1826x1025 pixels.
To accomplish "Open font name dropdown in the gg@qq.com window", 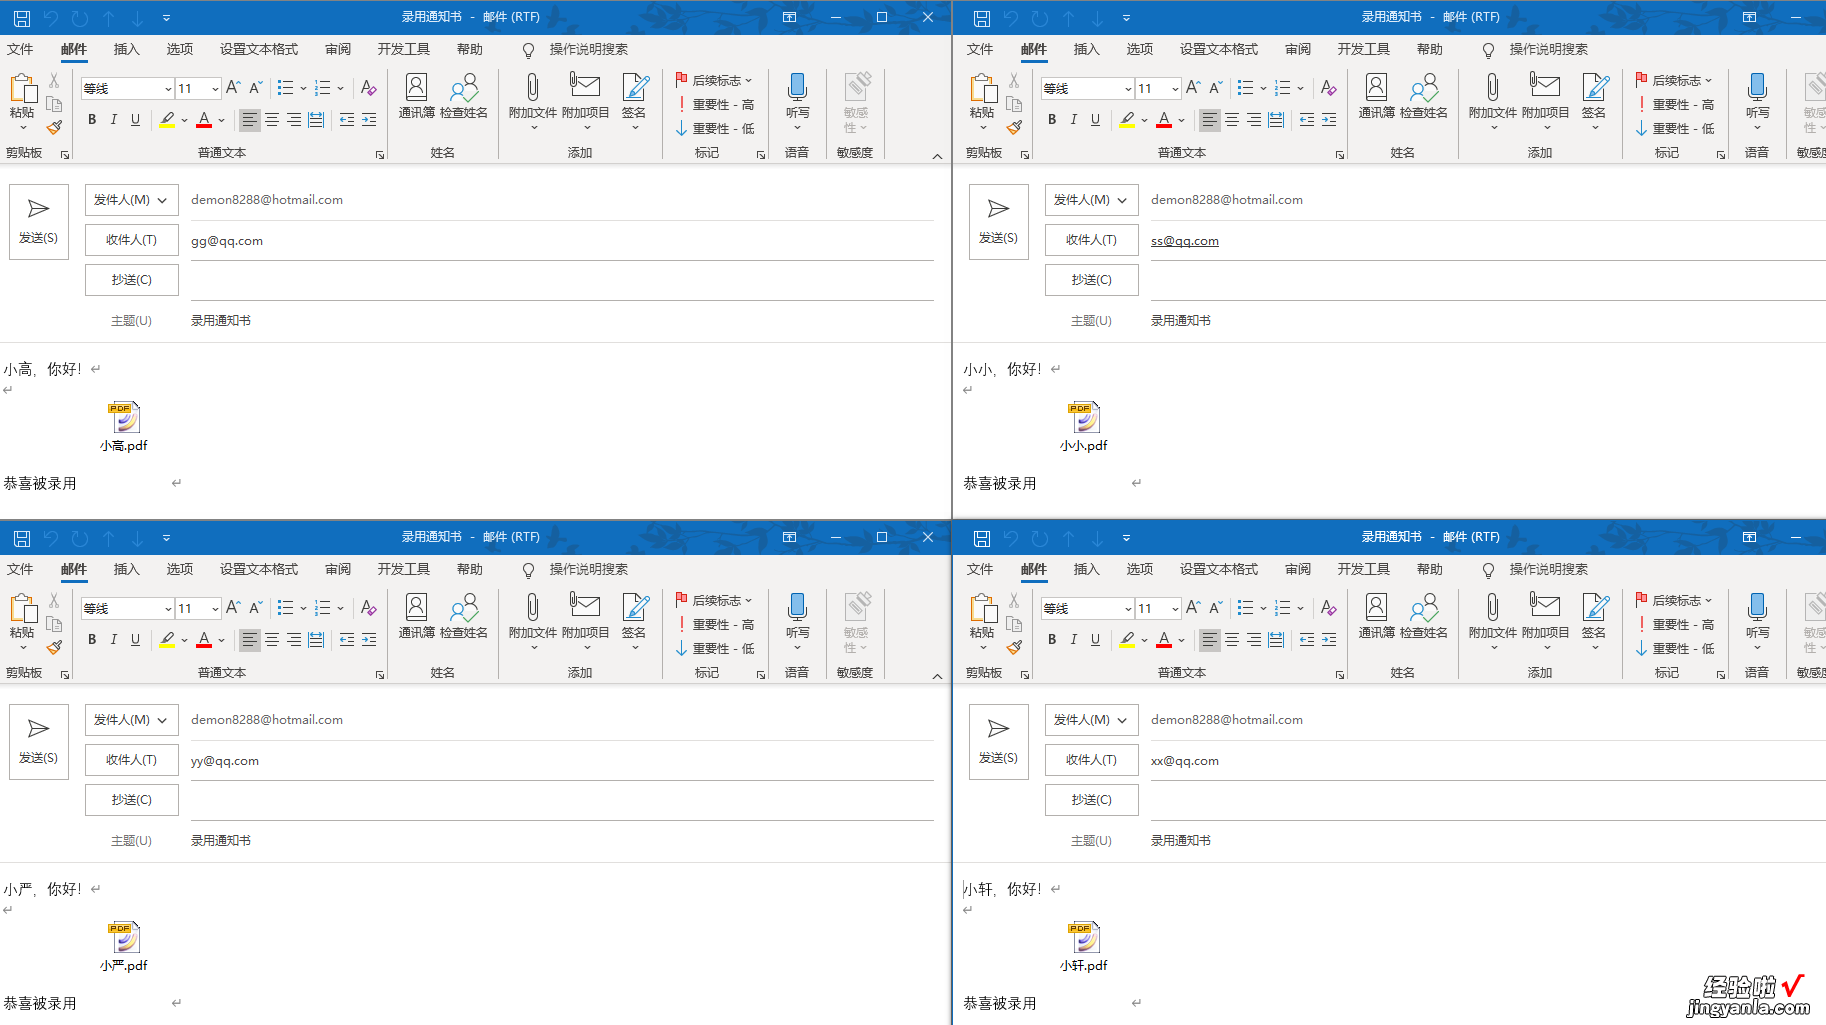I will tap(168, 89).
